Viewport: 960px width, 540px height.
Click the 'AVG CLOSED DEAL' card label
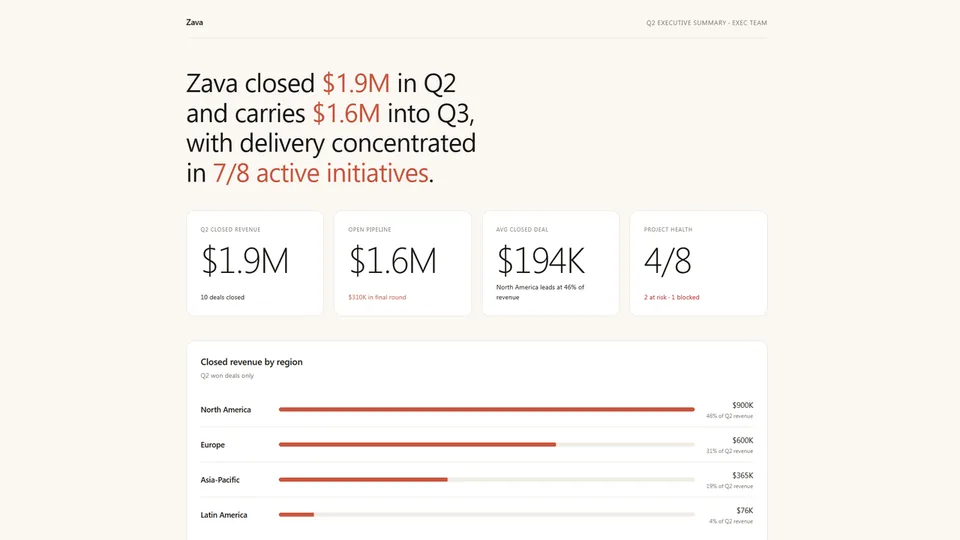(x=522, y=230)
